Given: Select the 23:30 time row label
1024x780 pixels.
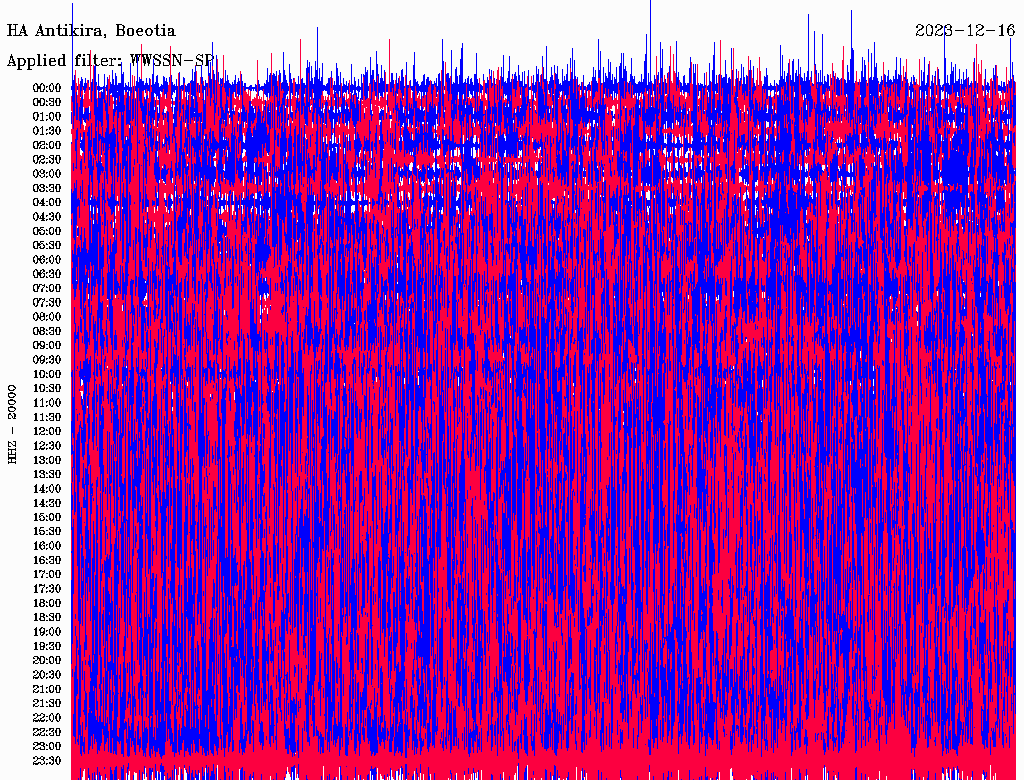Looking at the screenshot, I should (x=47, y=760).
